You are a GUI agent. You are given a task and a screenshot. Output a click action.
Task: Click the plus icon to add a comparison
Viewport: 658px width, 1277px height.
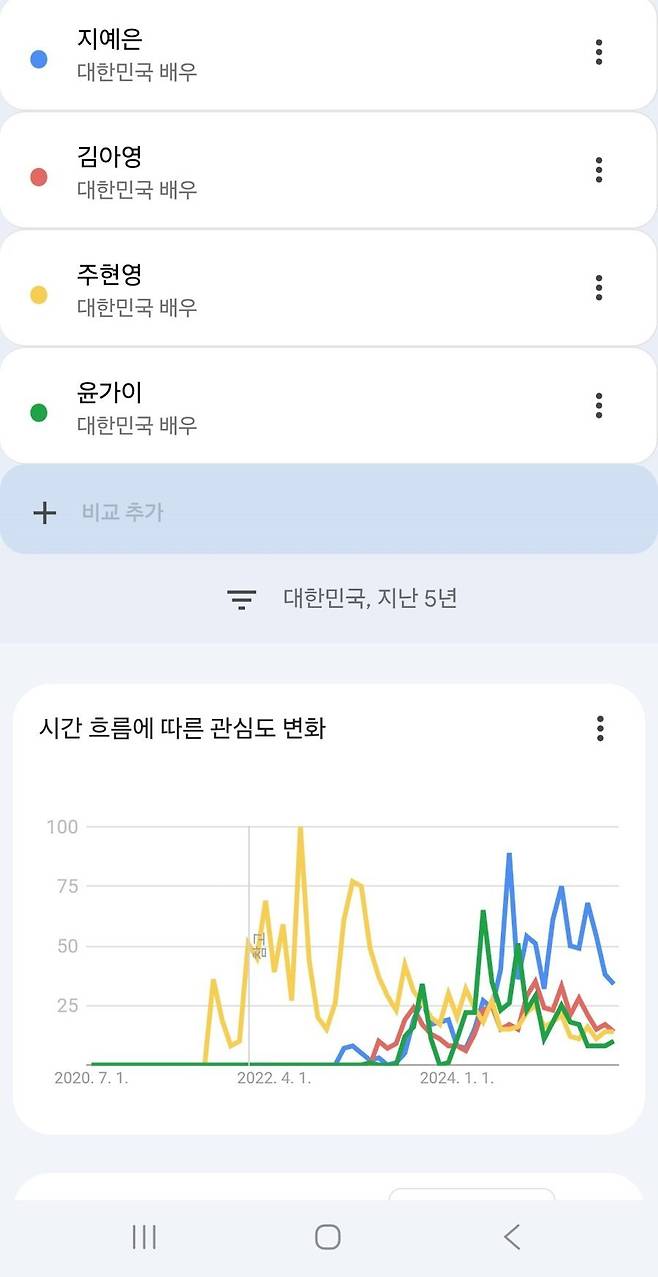pos(44,512)
